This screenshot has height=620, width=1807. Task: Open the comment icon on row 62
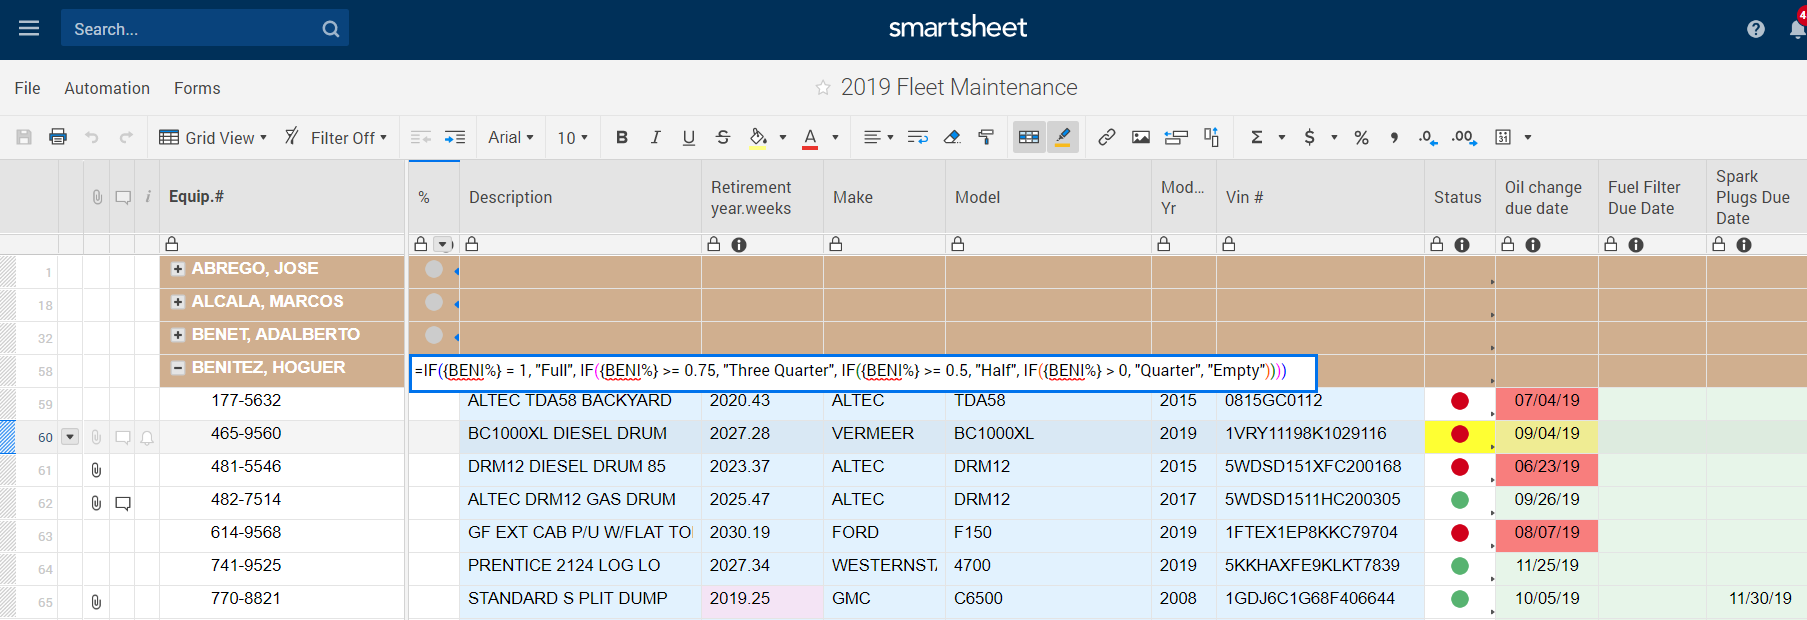point(123,503)
